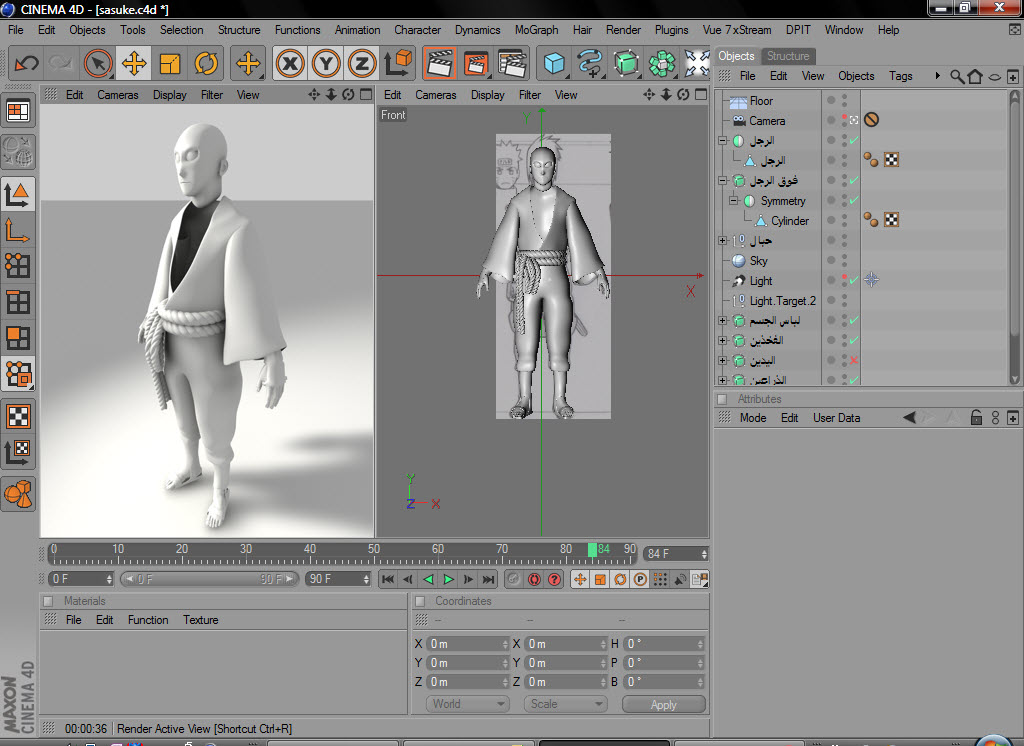This screenshot has width=1024, height=746.
Task: Open Cameras menu in the Front viewport
Action: 436,95
